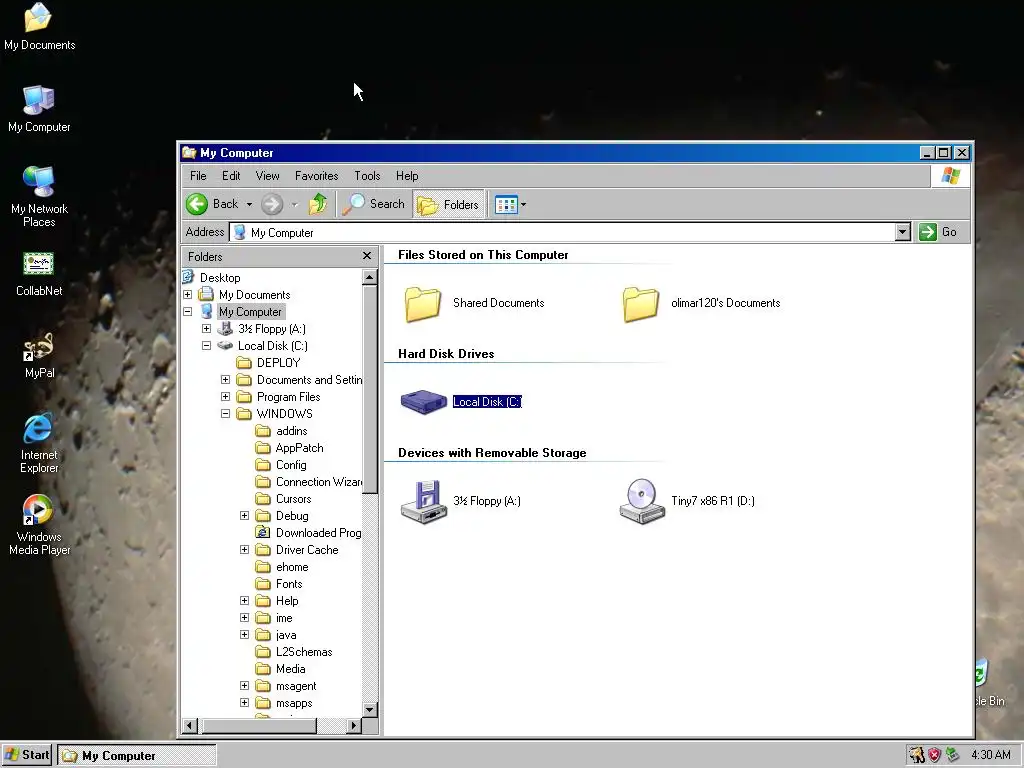This screenshot has height=768, width=1024.
Task: Open the Search pane
Action: [x=374, y=204]
